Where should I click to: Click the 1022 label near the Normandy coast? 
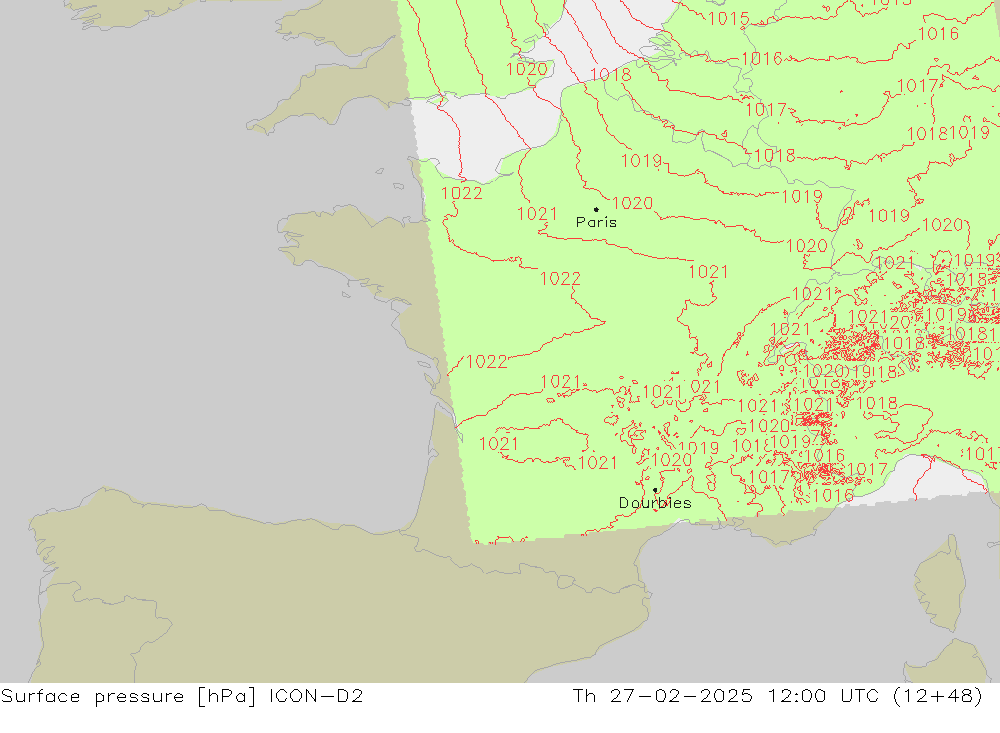click(x=462, y=193)
